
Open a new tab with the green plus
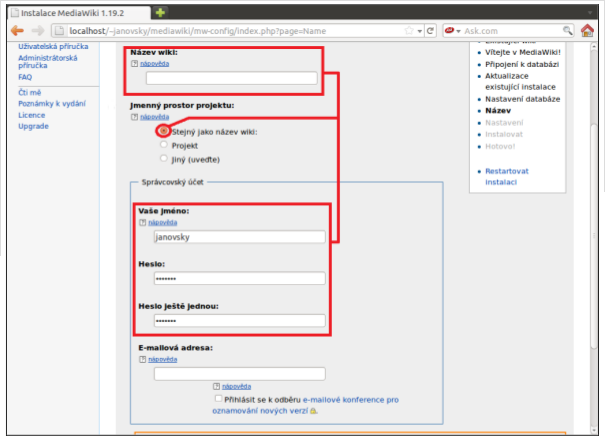click(x=160, y=12)
